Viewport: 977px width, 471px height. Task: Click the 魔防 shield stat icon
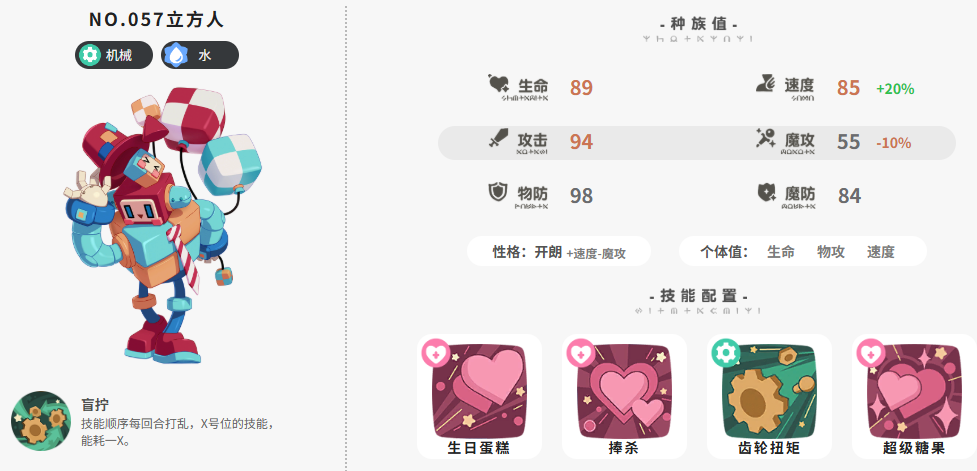click(766, 192)
